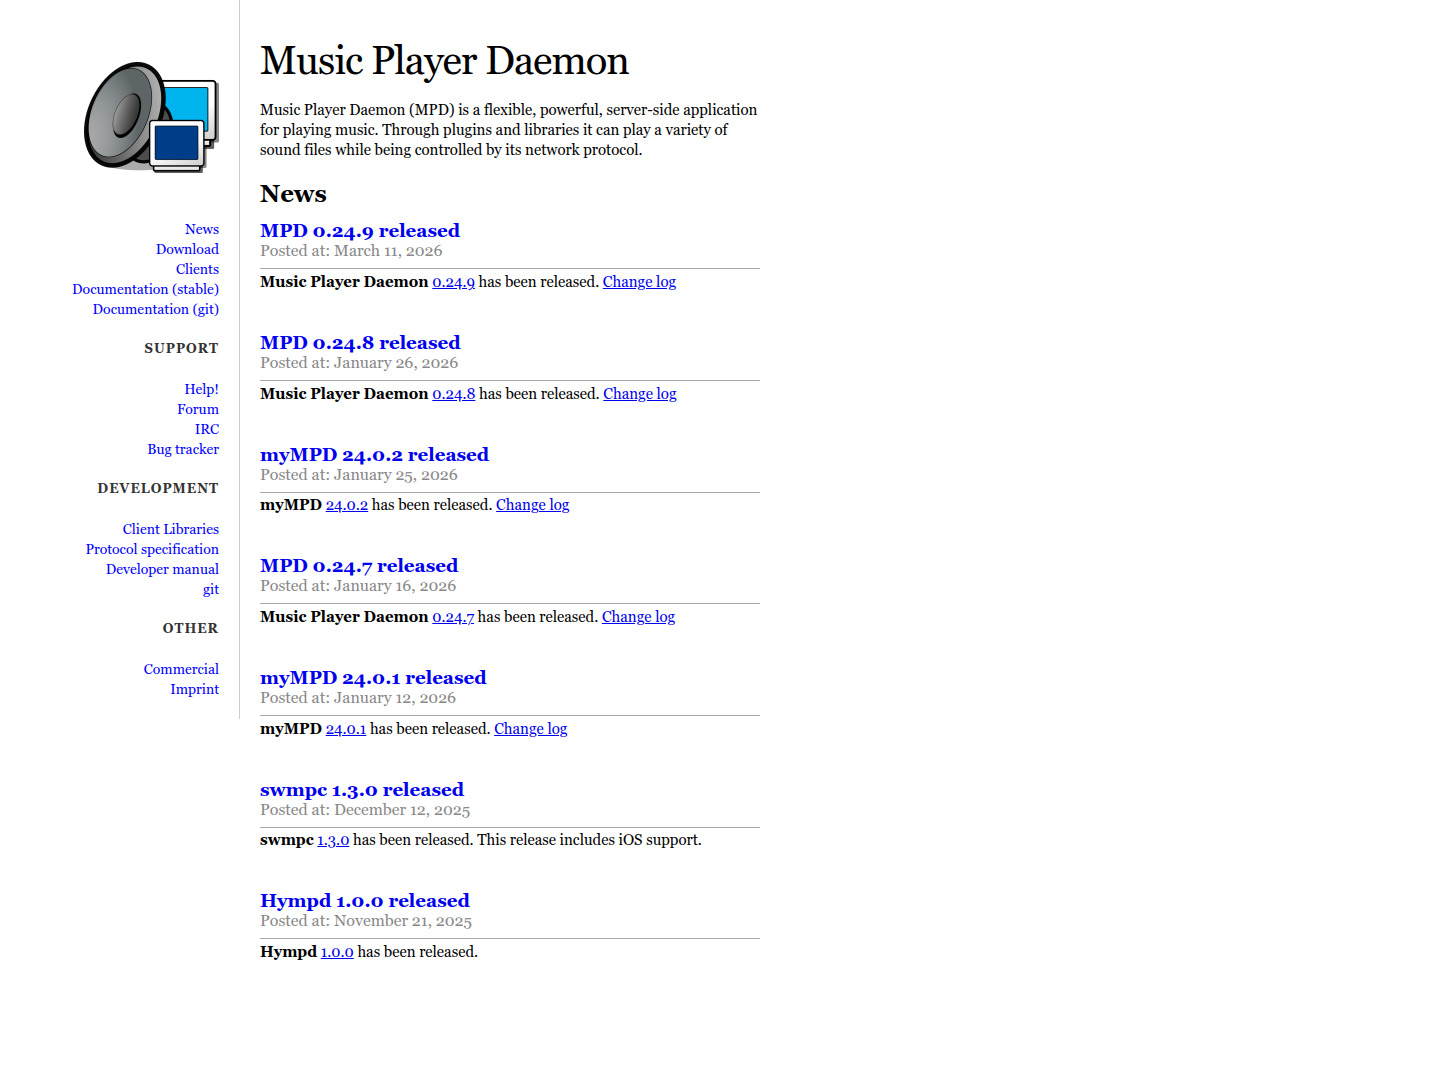This screenshot has height=1080, width=1440.
Task: Open the swmpc 1.3.0 released headline
Action: pyautogui.click(x=362, y=790)
